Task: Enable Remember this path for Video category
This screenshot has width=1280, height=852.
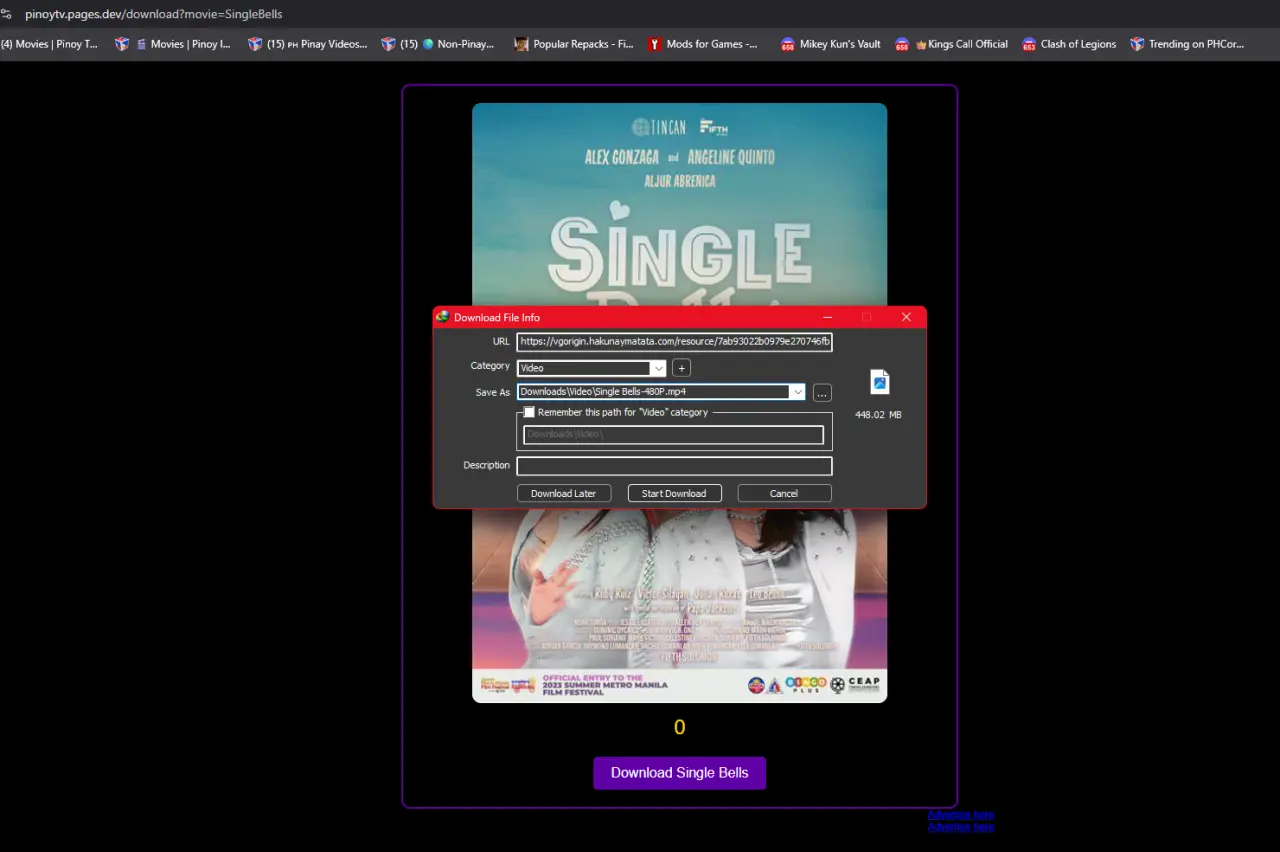Action: coord(530,412)
